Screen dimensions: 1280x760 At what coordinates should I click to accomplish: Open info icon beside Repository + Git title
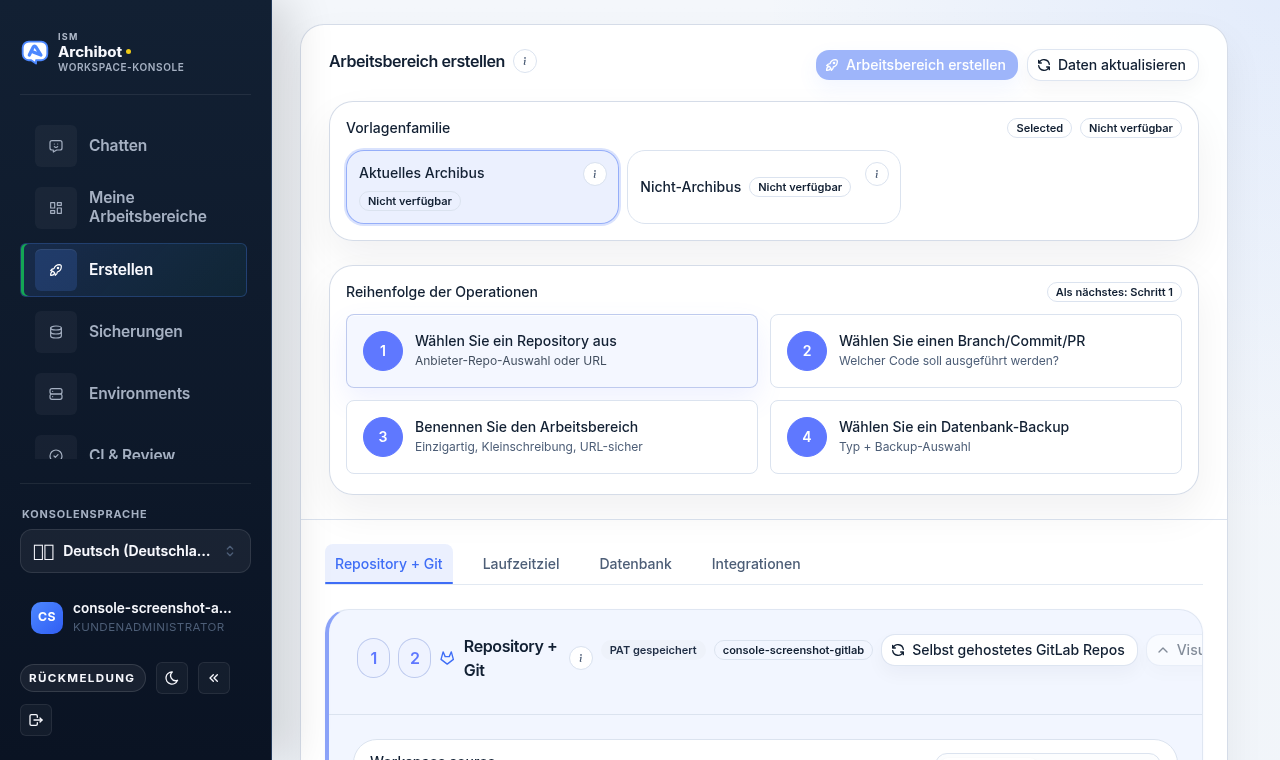[x=581, y=658]
